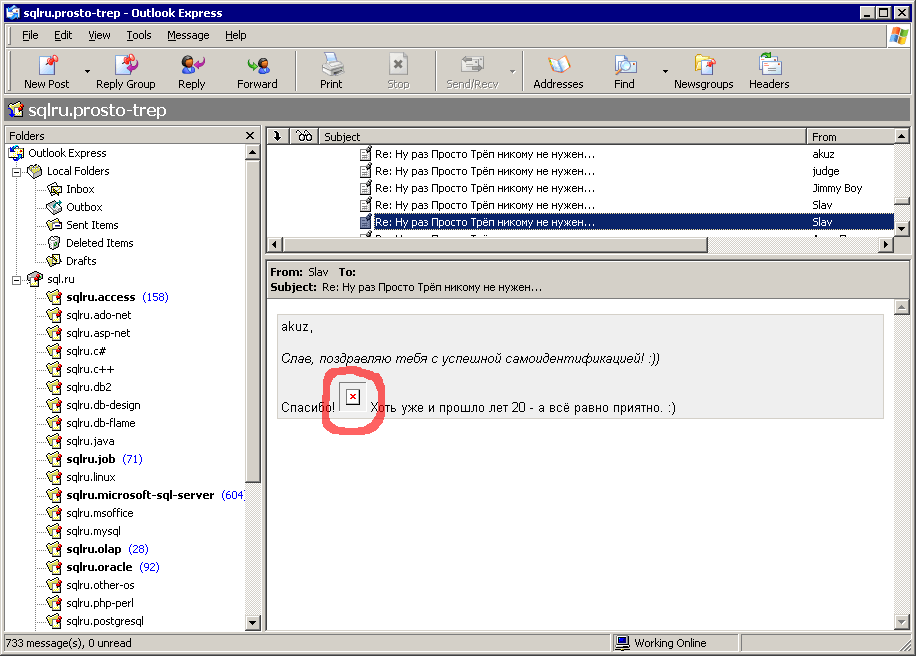Open the Addresses book icon

(x=558, y=66)
